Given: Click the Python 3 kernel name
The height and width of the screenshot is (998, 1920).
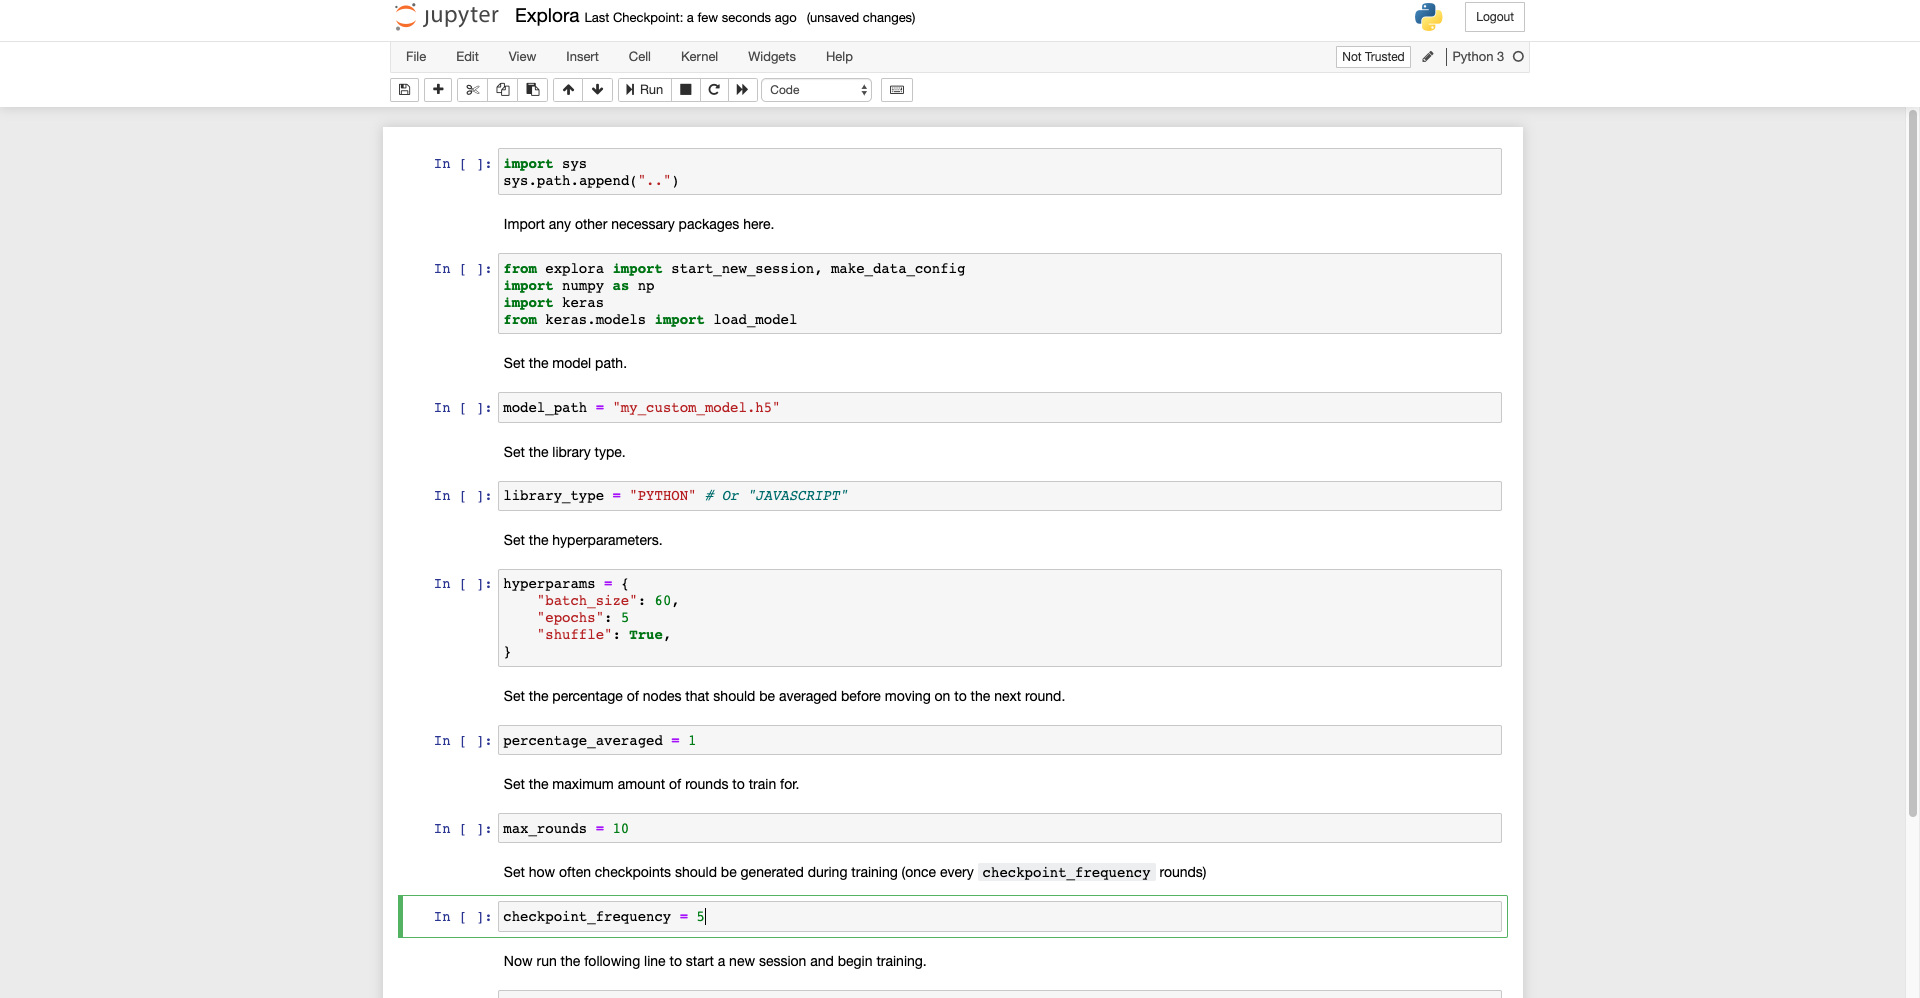Looking at the screenshot, I should coord(1478,57).
